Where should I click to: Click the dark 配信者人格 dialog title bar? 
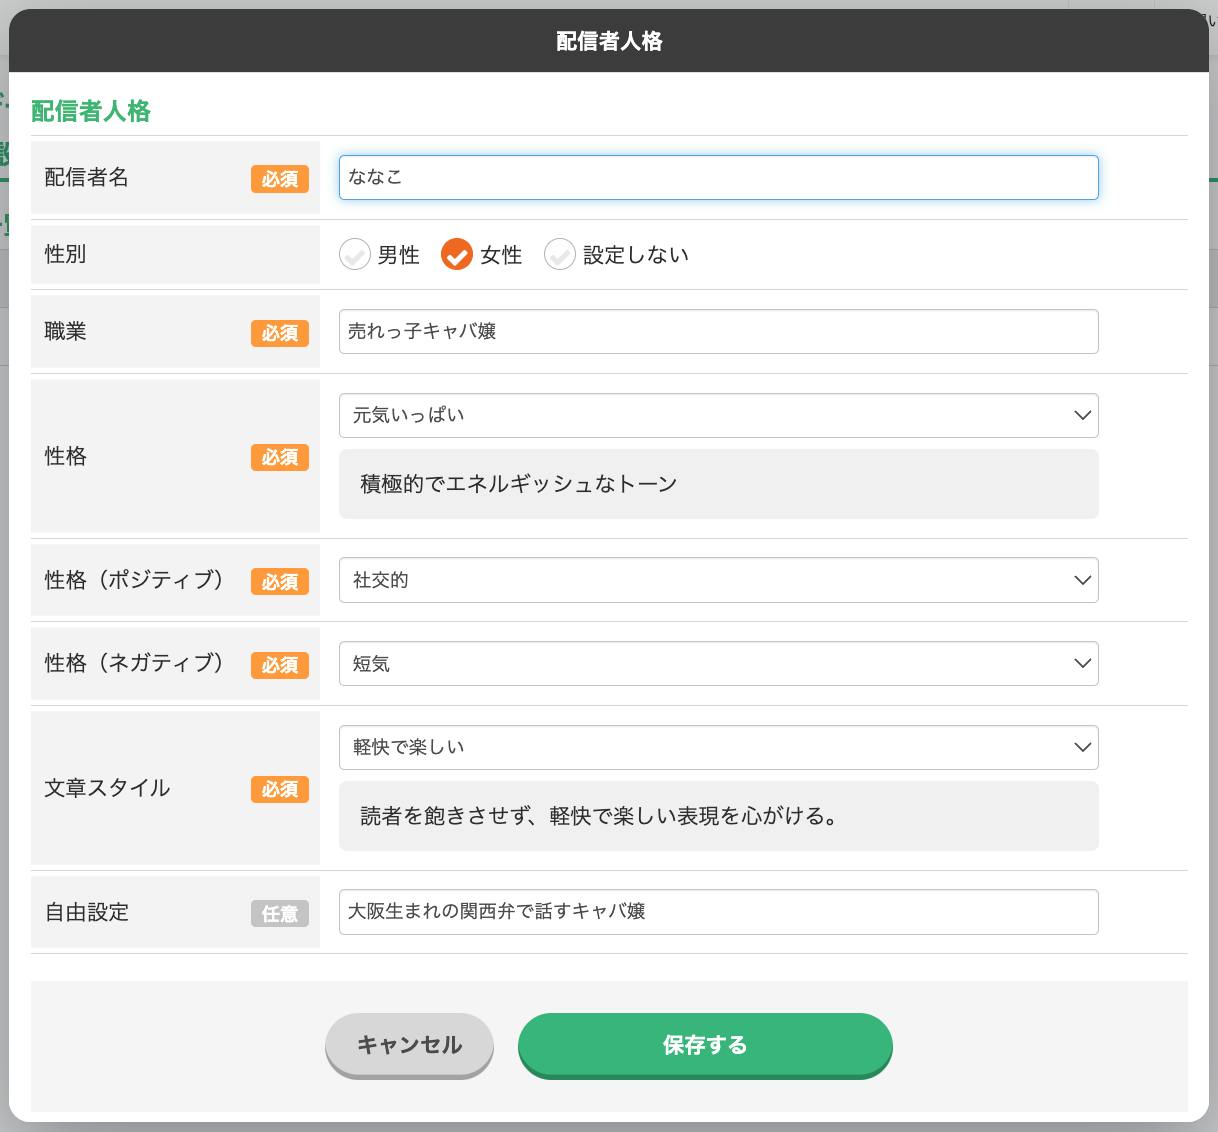click(x=608, y=41)
